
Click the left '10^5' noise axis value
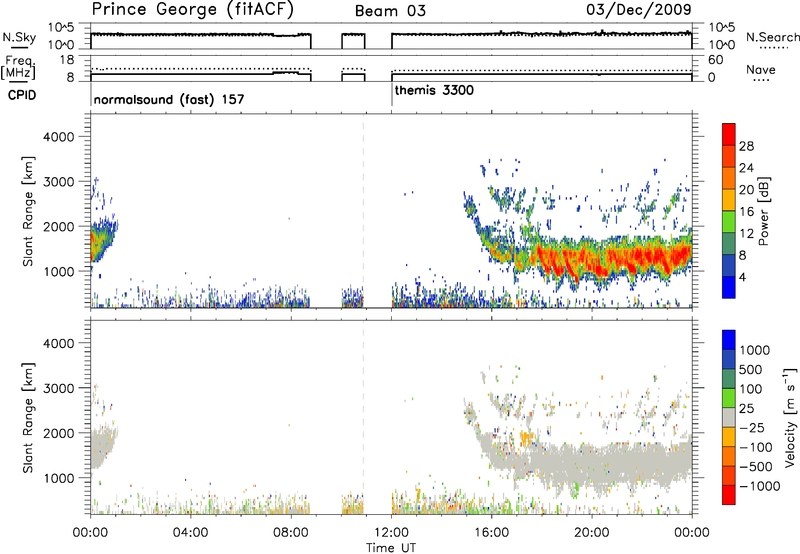[x=62, y=28]
